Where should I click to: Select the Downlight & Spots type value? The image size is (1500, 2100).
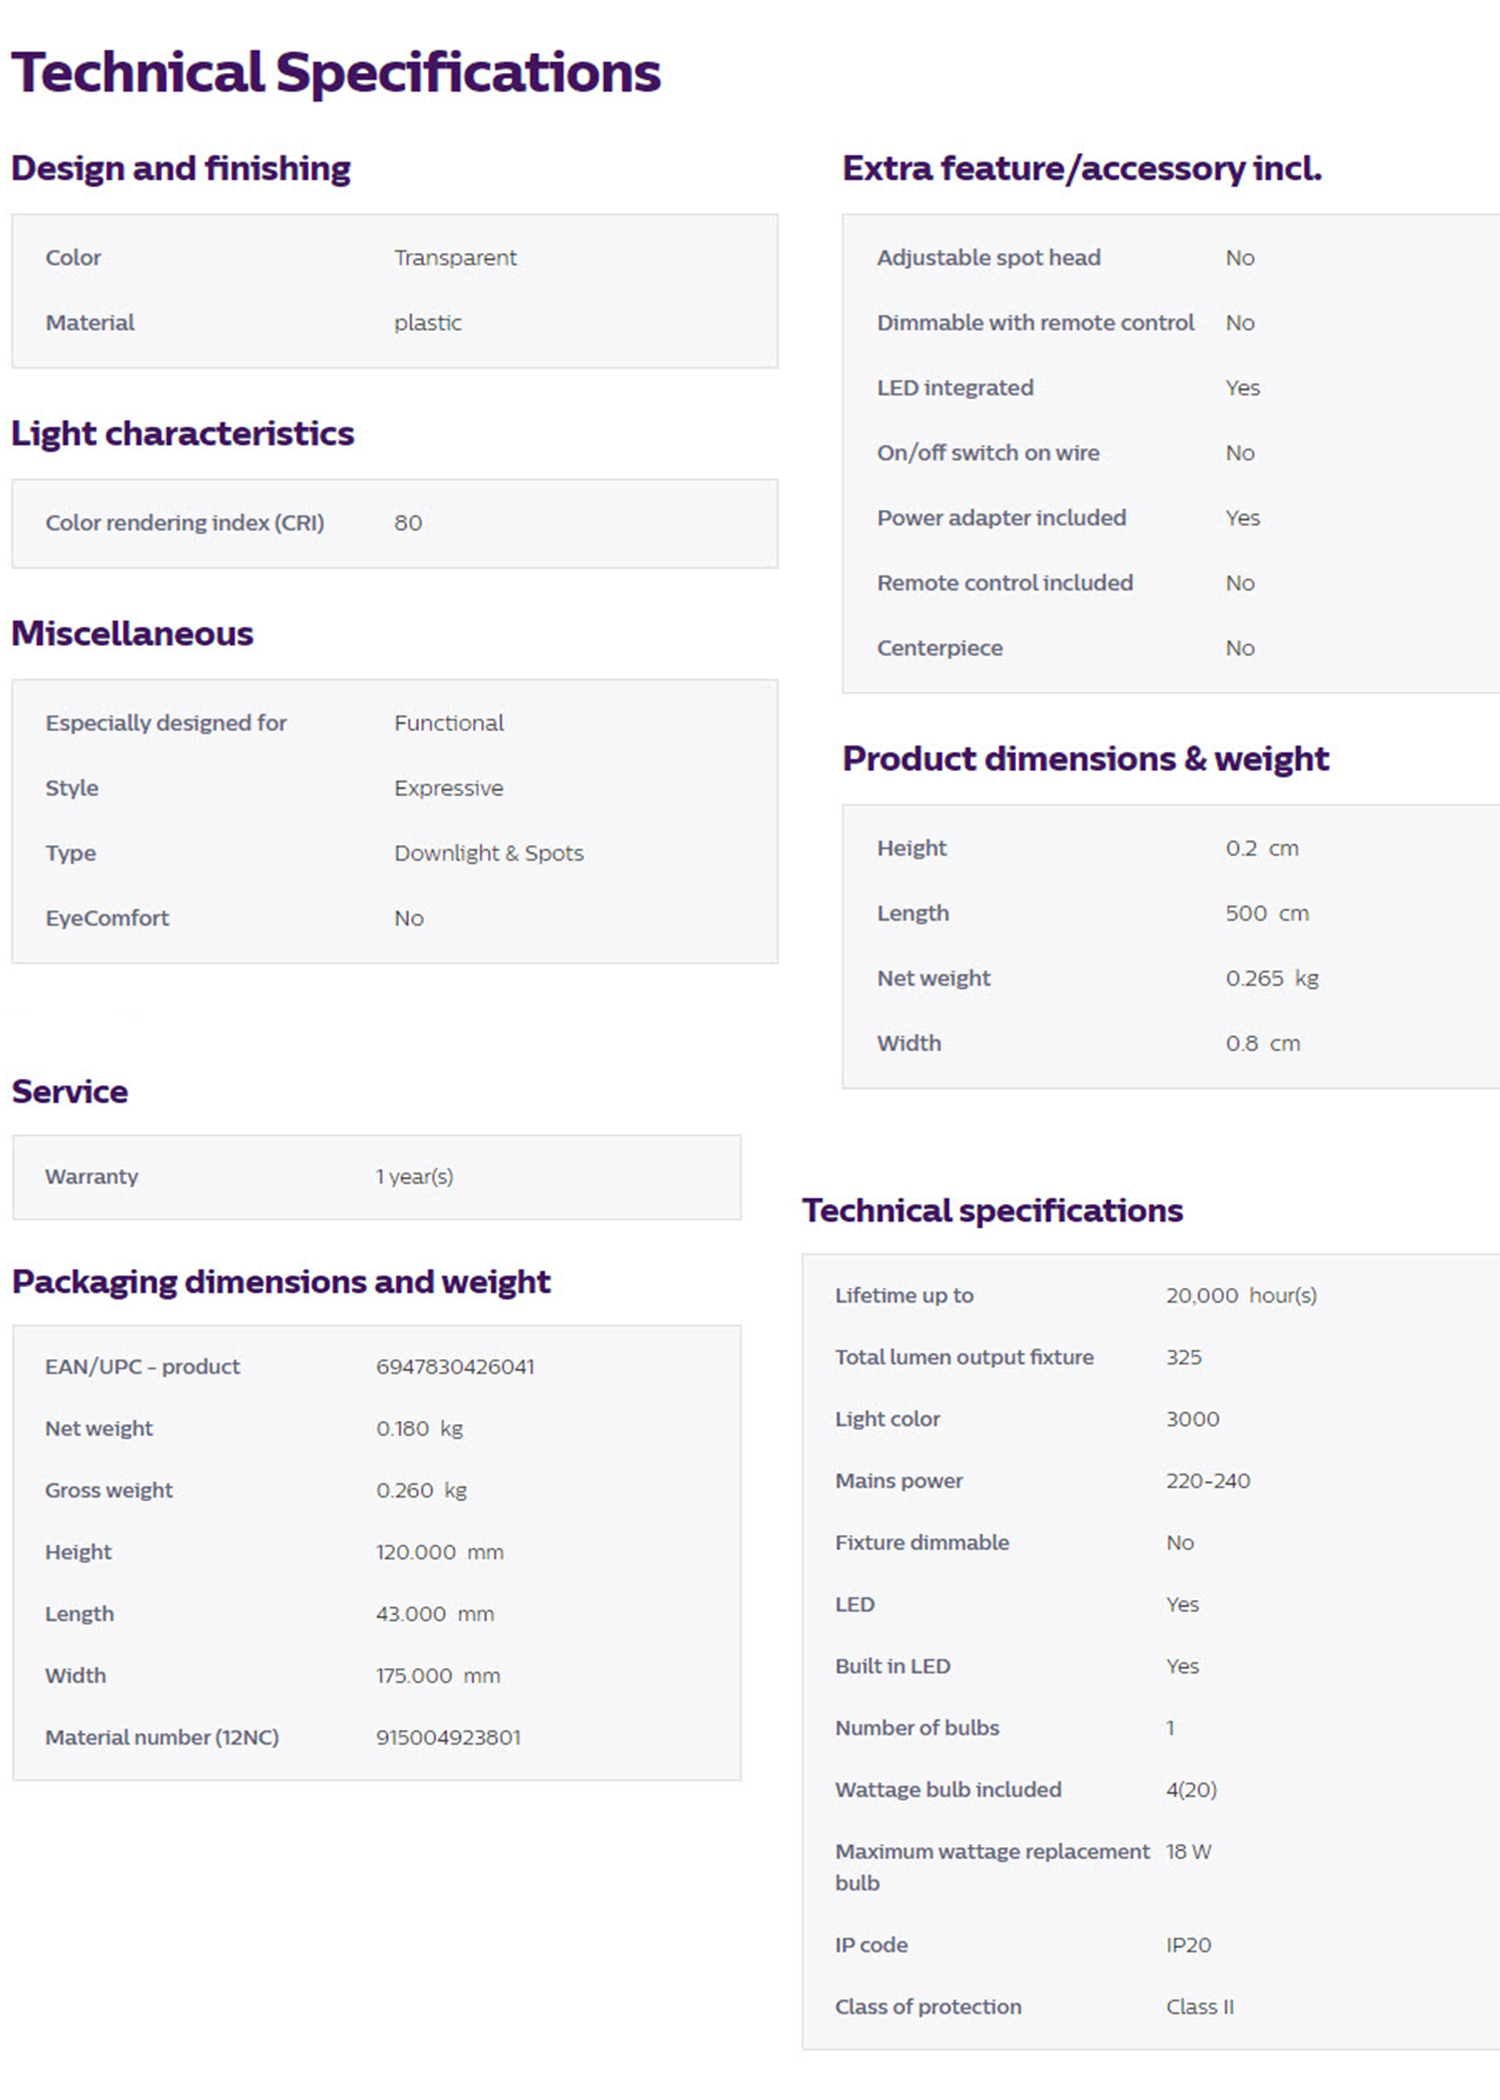pos(489,853)
